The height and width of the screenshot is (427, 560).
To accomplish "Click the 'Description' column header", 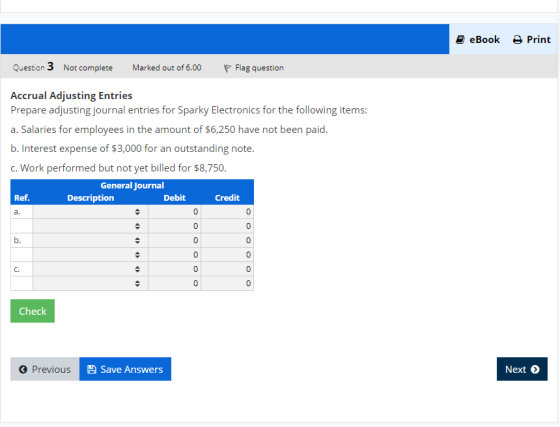I will 91,198.
